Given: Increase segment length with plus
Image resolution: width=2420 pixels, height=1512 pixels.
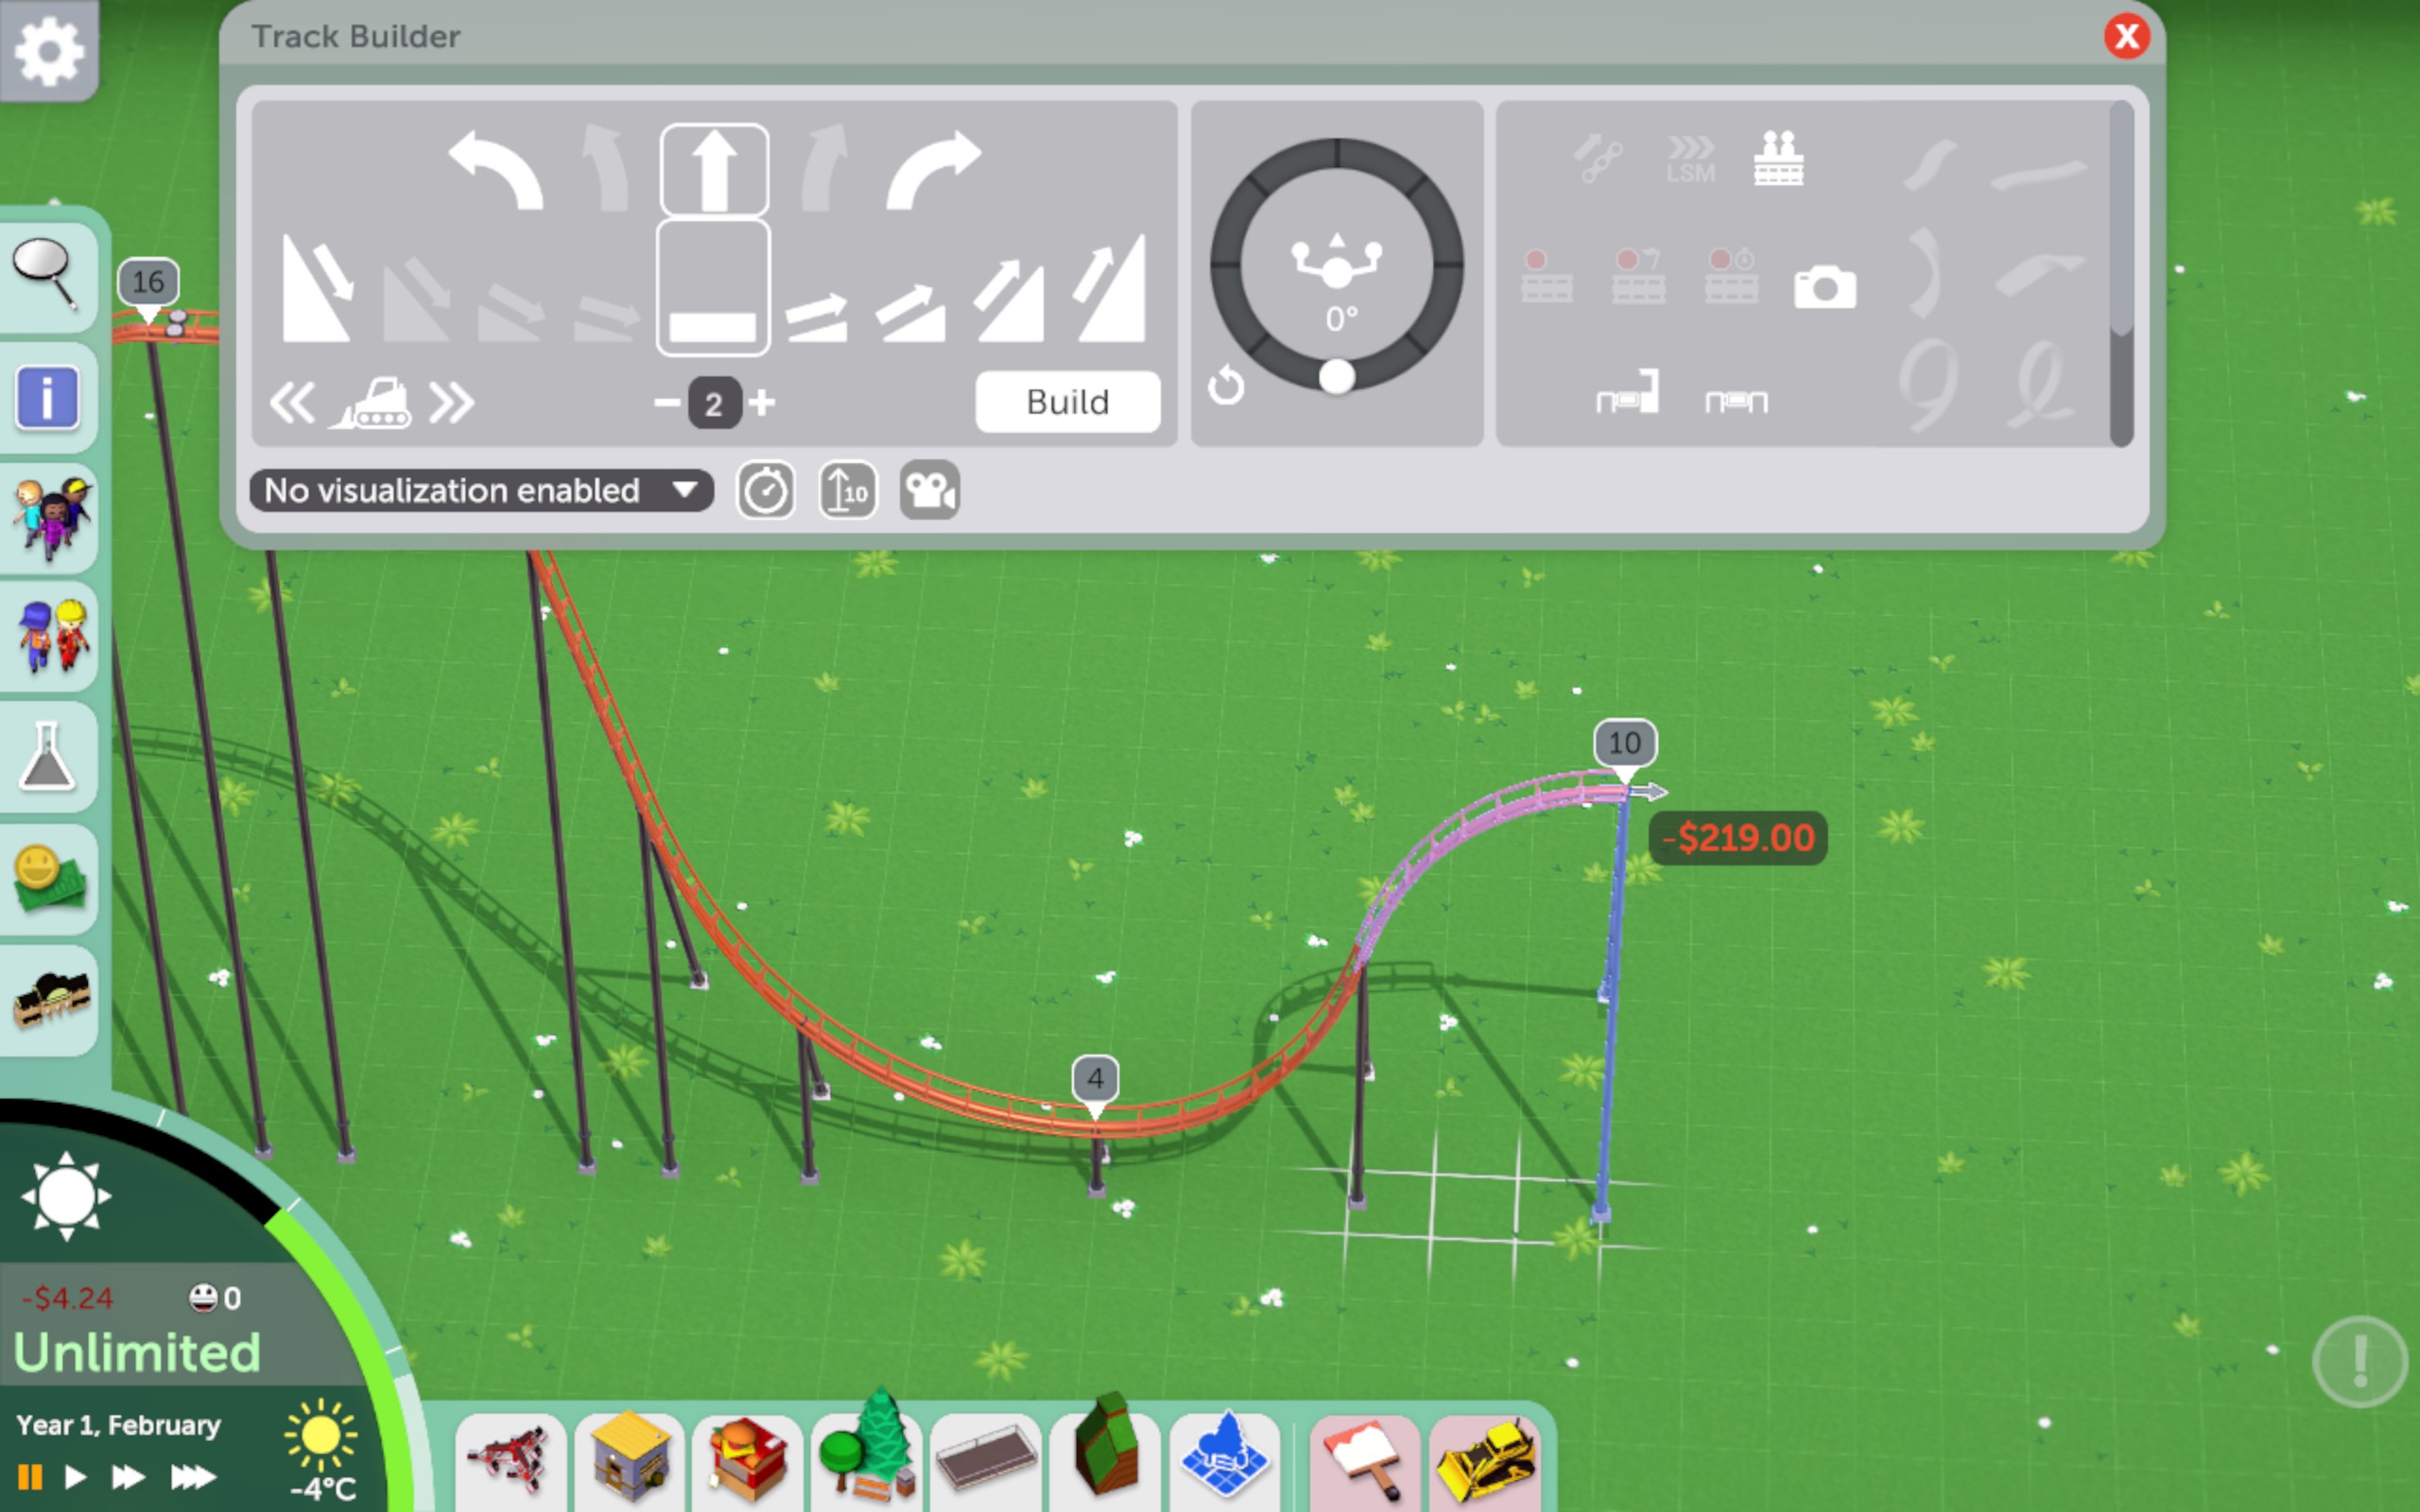Looking at the screenshot, I should click(x=762, y=403).
